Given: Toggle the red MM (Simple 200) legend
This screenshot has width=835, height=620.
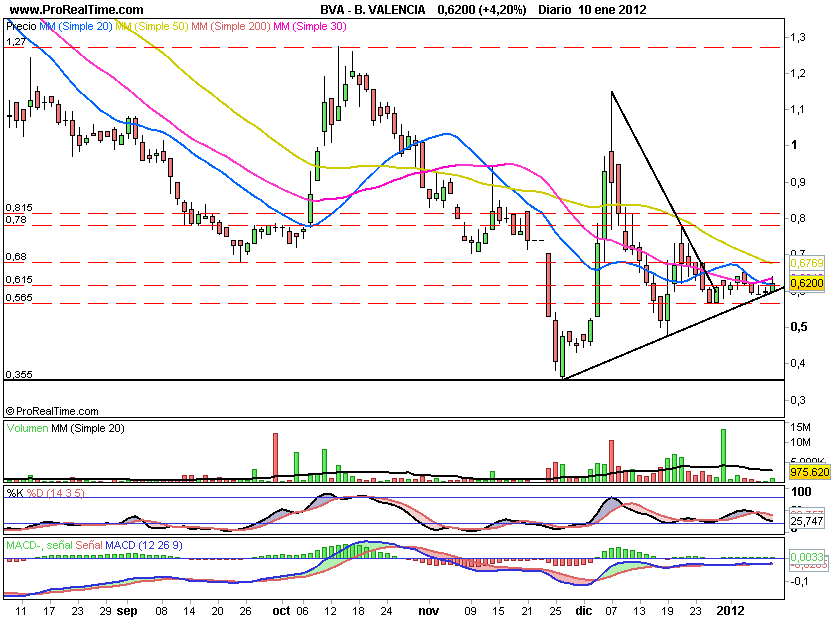Looking at the screenshot, I should coord(232,25).
